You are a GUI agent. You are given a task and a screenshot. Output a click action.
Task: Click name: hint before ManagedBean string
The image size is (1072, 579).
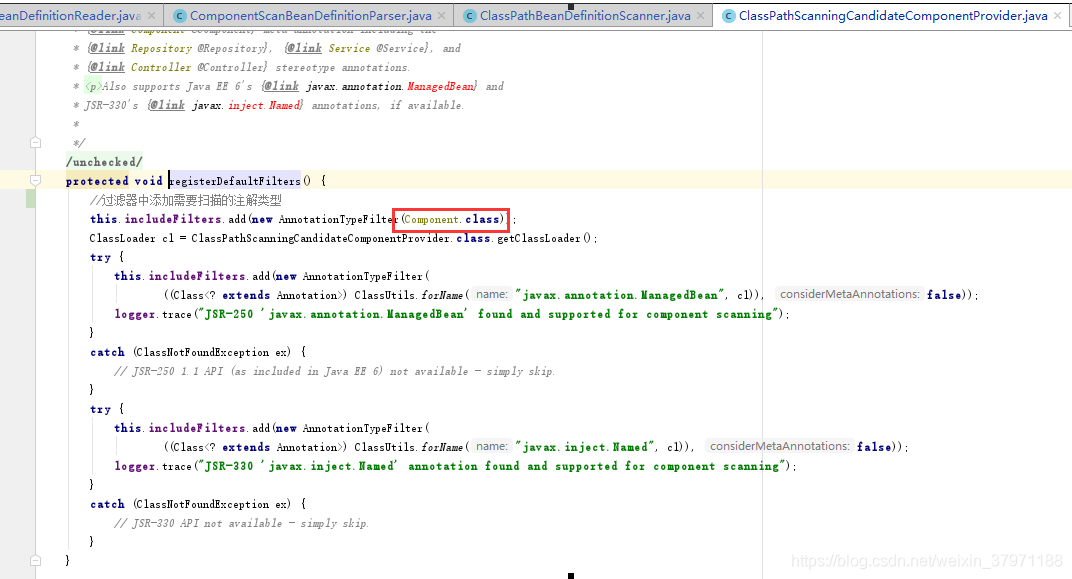(x=492, y=295)
